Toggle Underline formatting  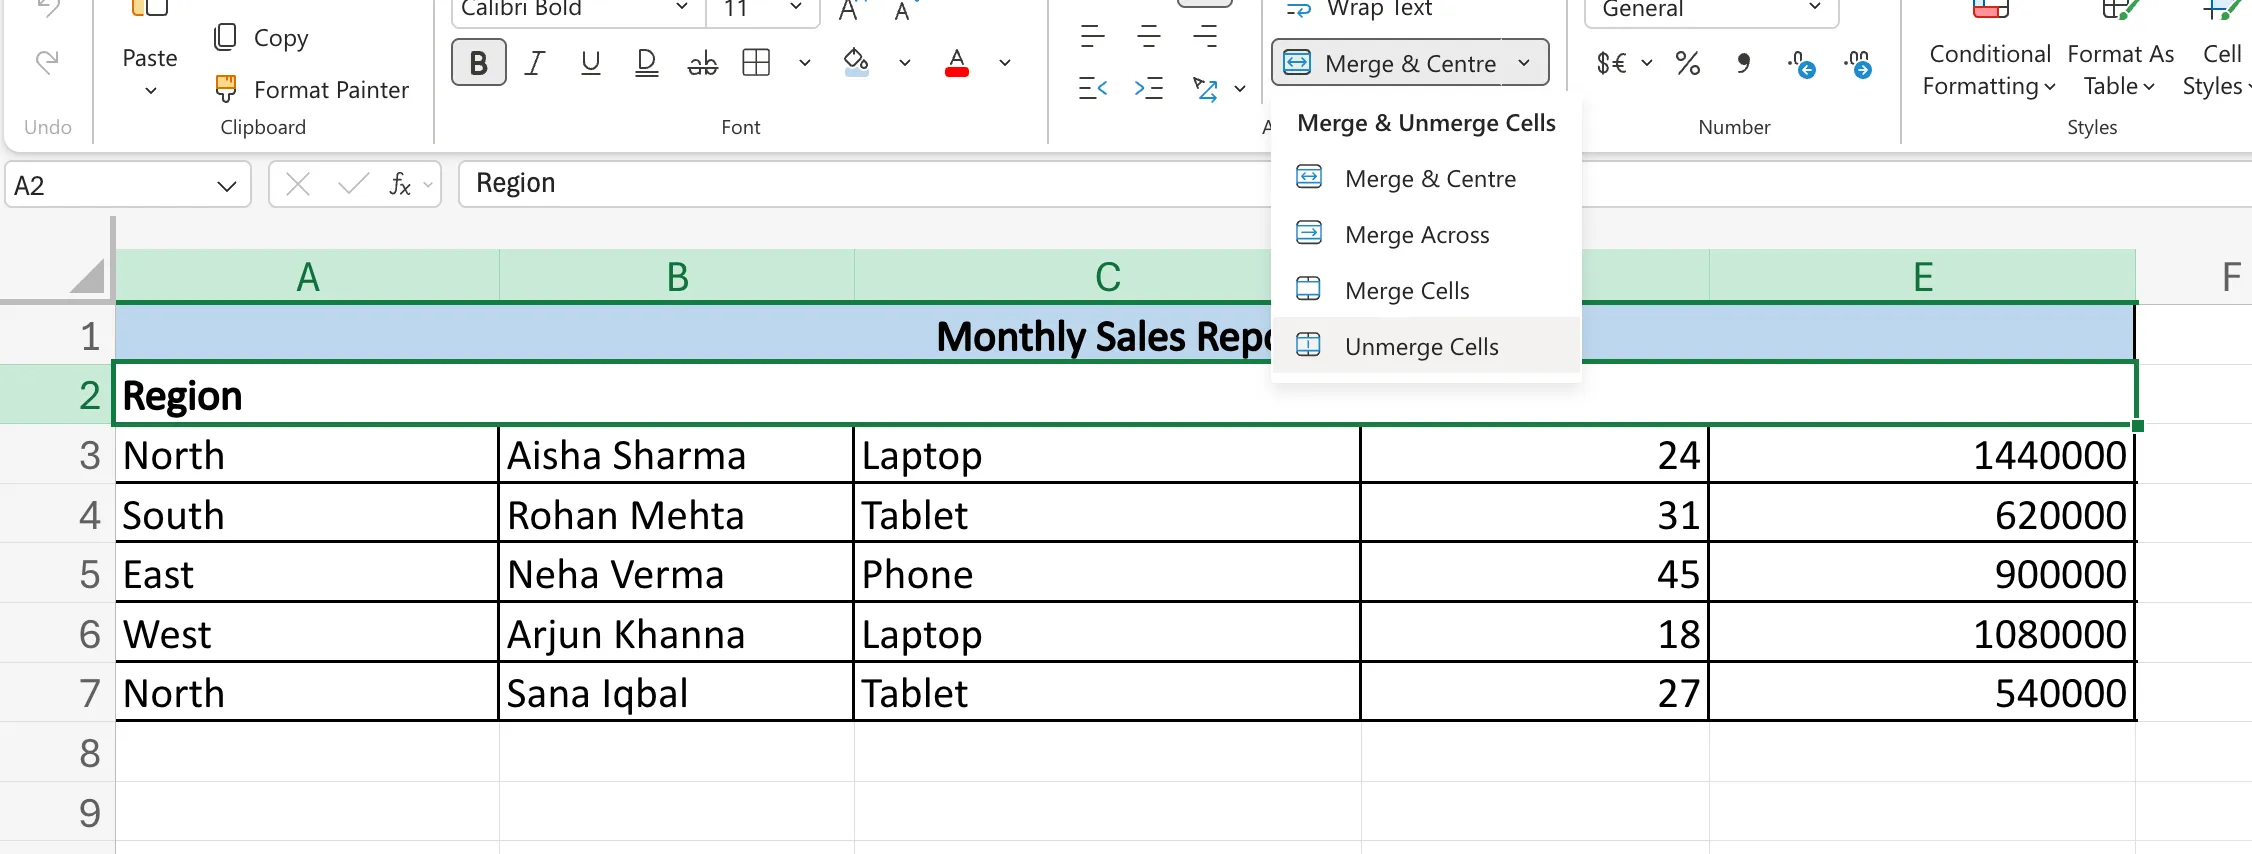click(591, 63)
